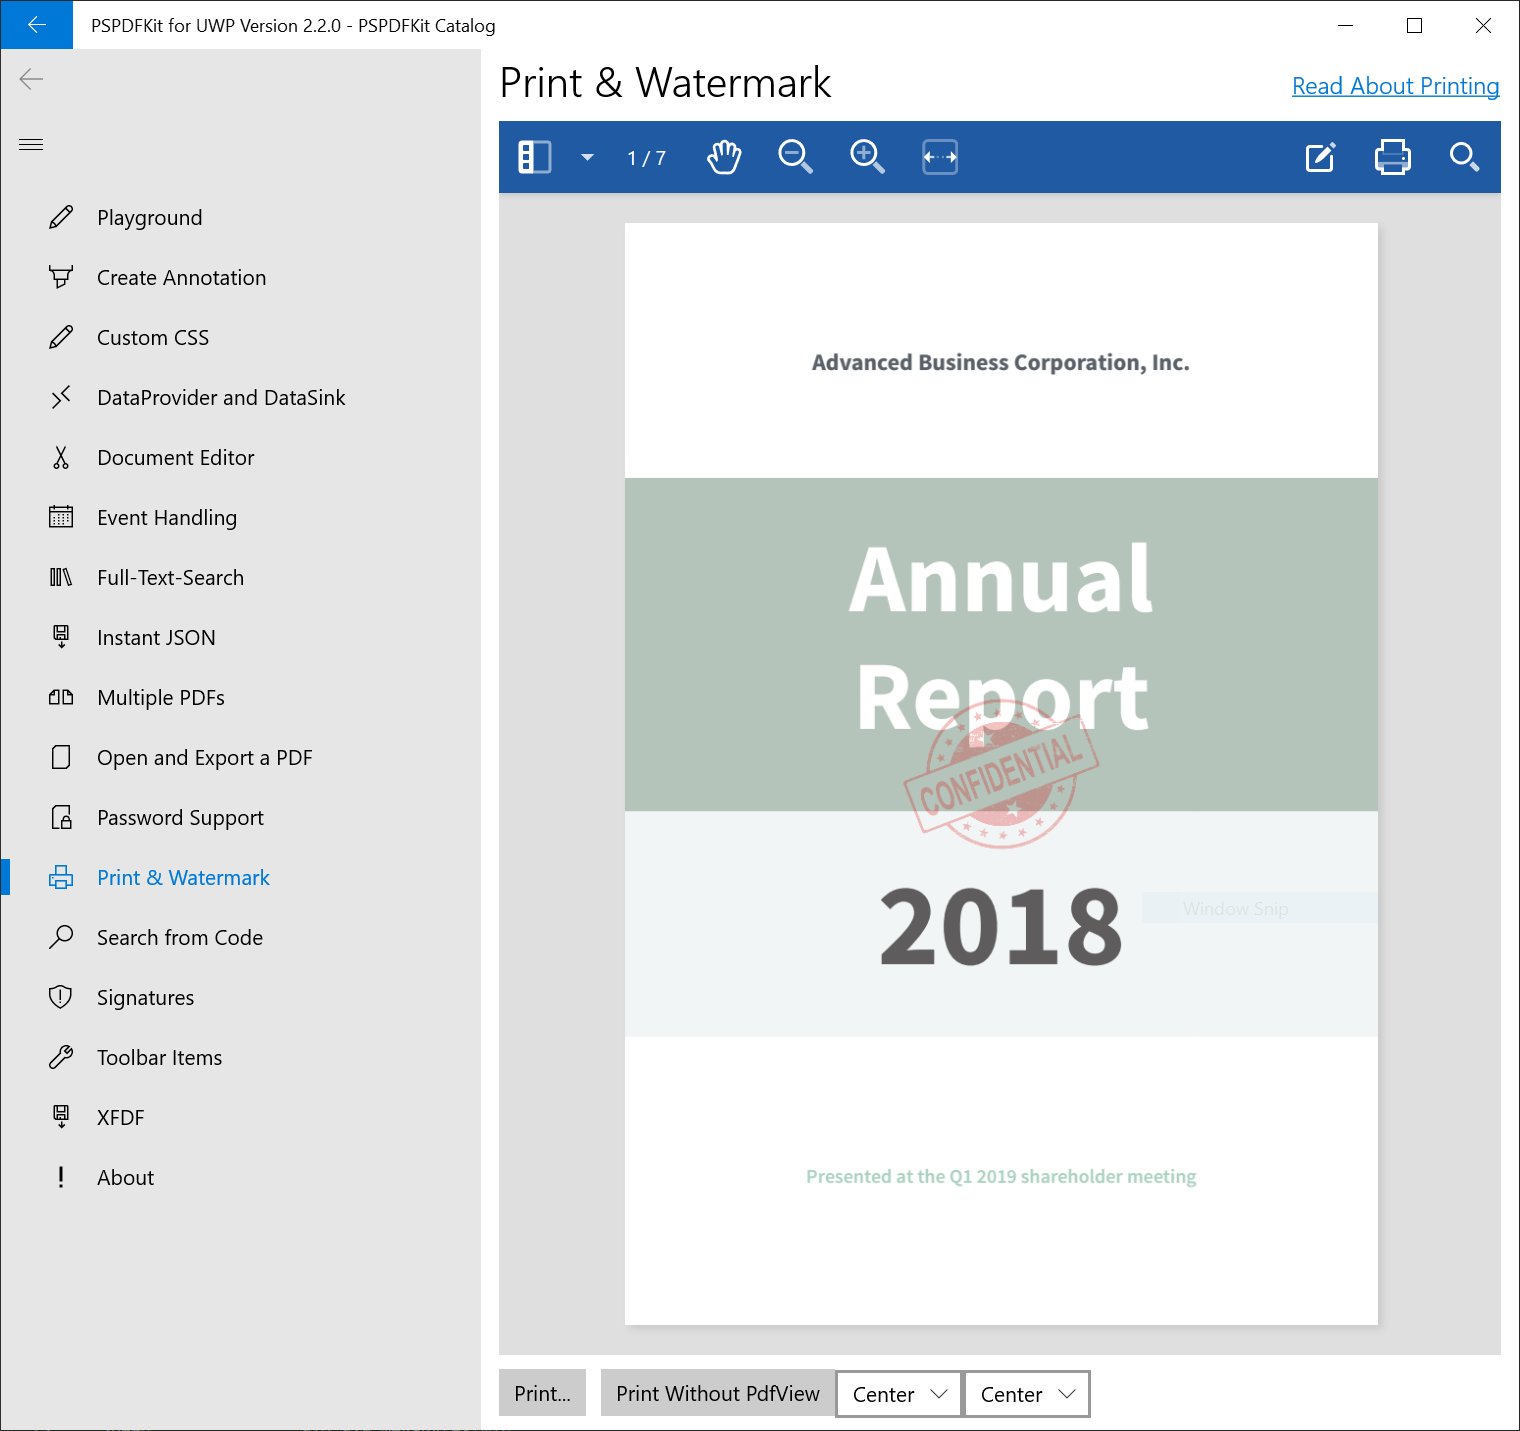Toggle the page thumbnails sidebar panel
1520x1431 pixels.
tap(535, 156)
